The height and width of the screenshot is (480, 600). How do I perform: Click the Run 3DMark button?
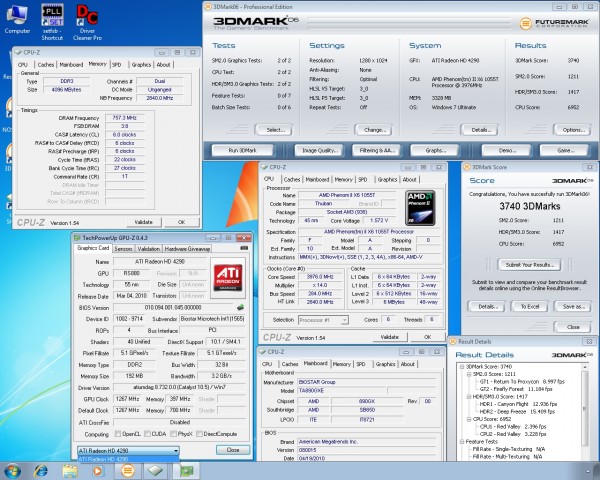tap(242, 150)
